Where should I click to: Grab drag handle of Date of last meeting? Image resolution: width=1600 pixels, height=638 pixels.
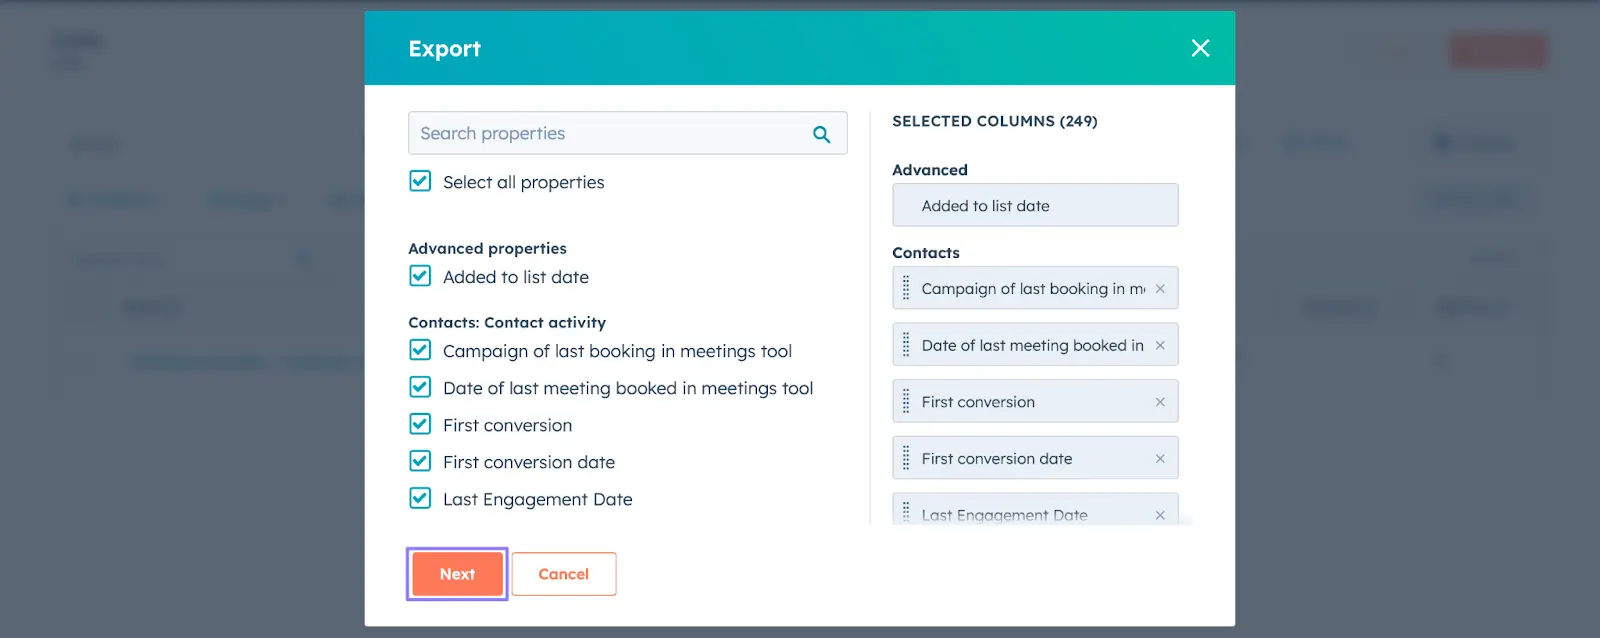906,345
